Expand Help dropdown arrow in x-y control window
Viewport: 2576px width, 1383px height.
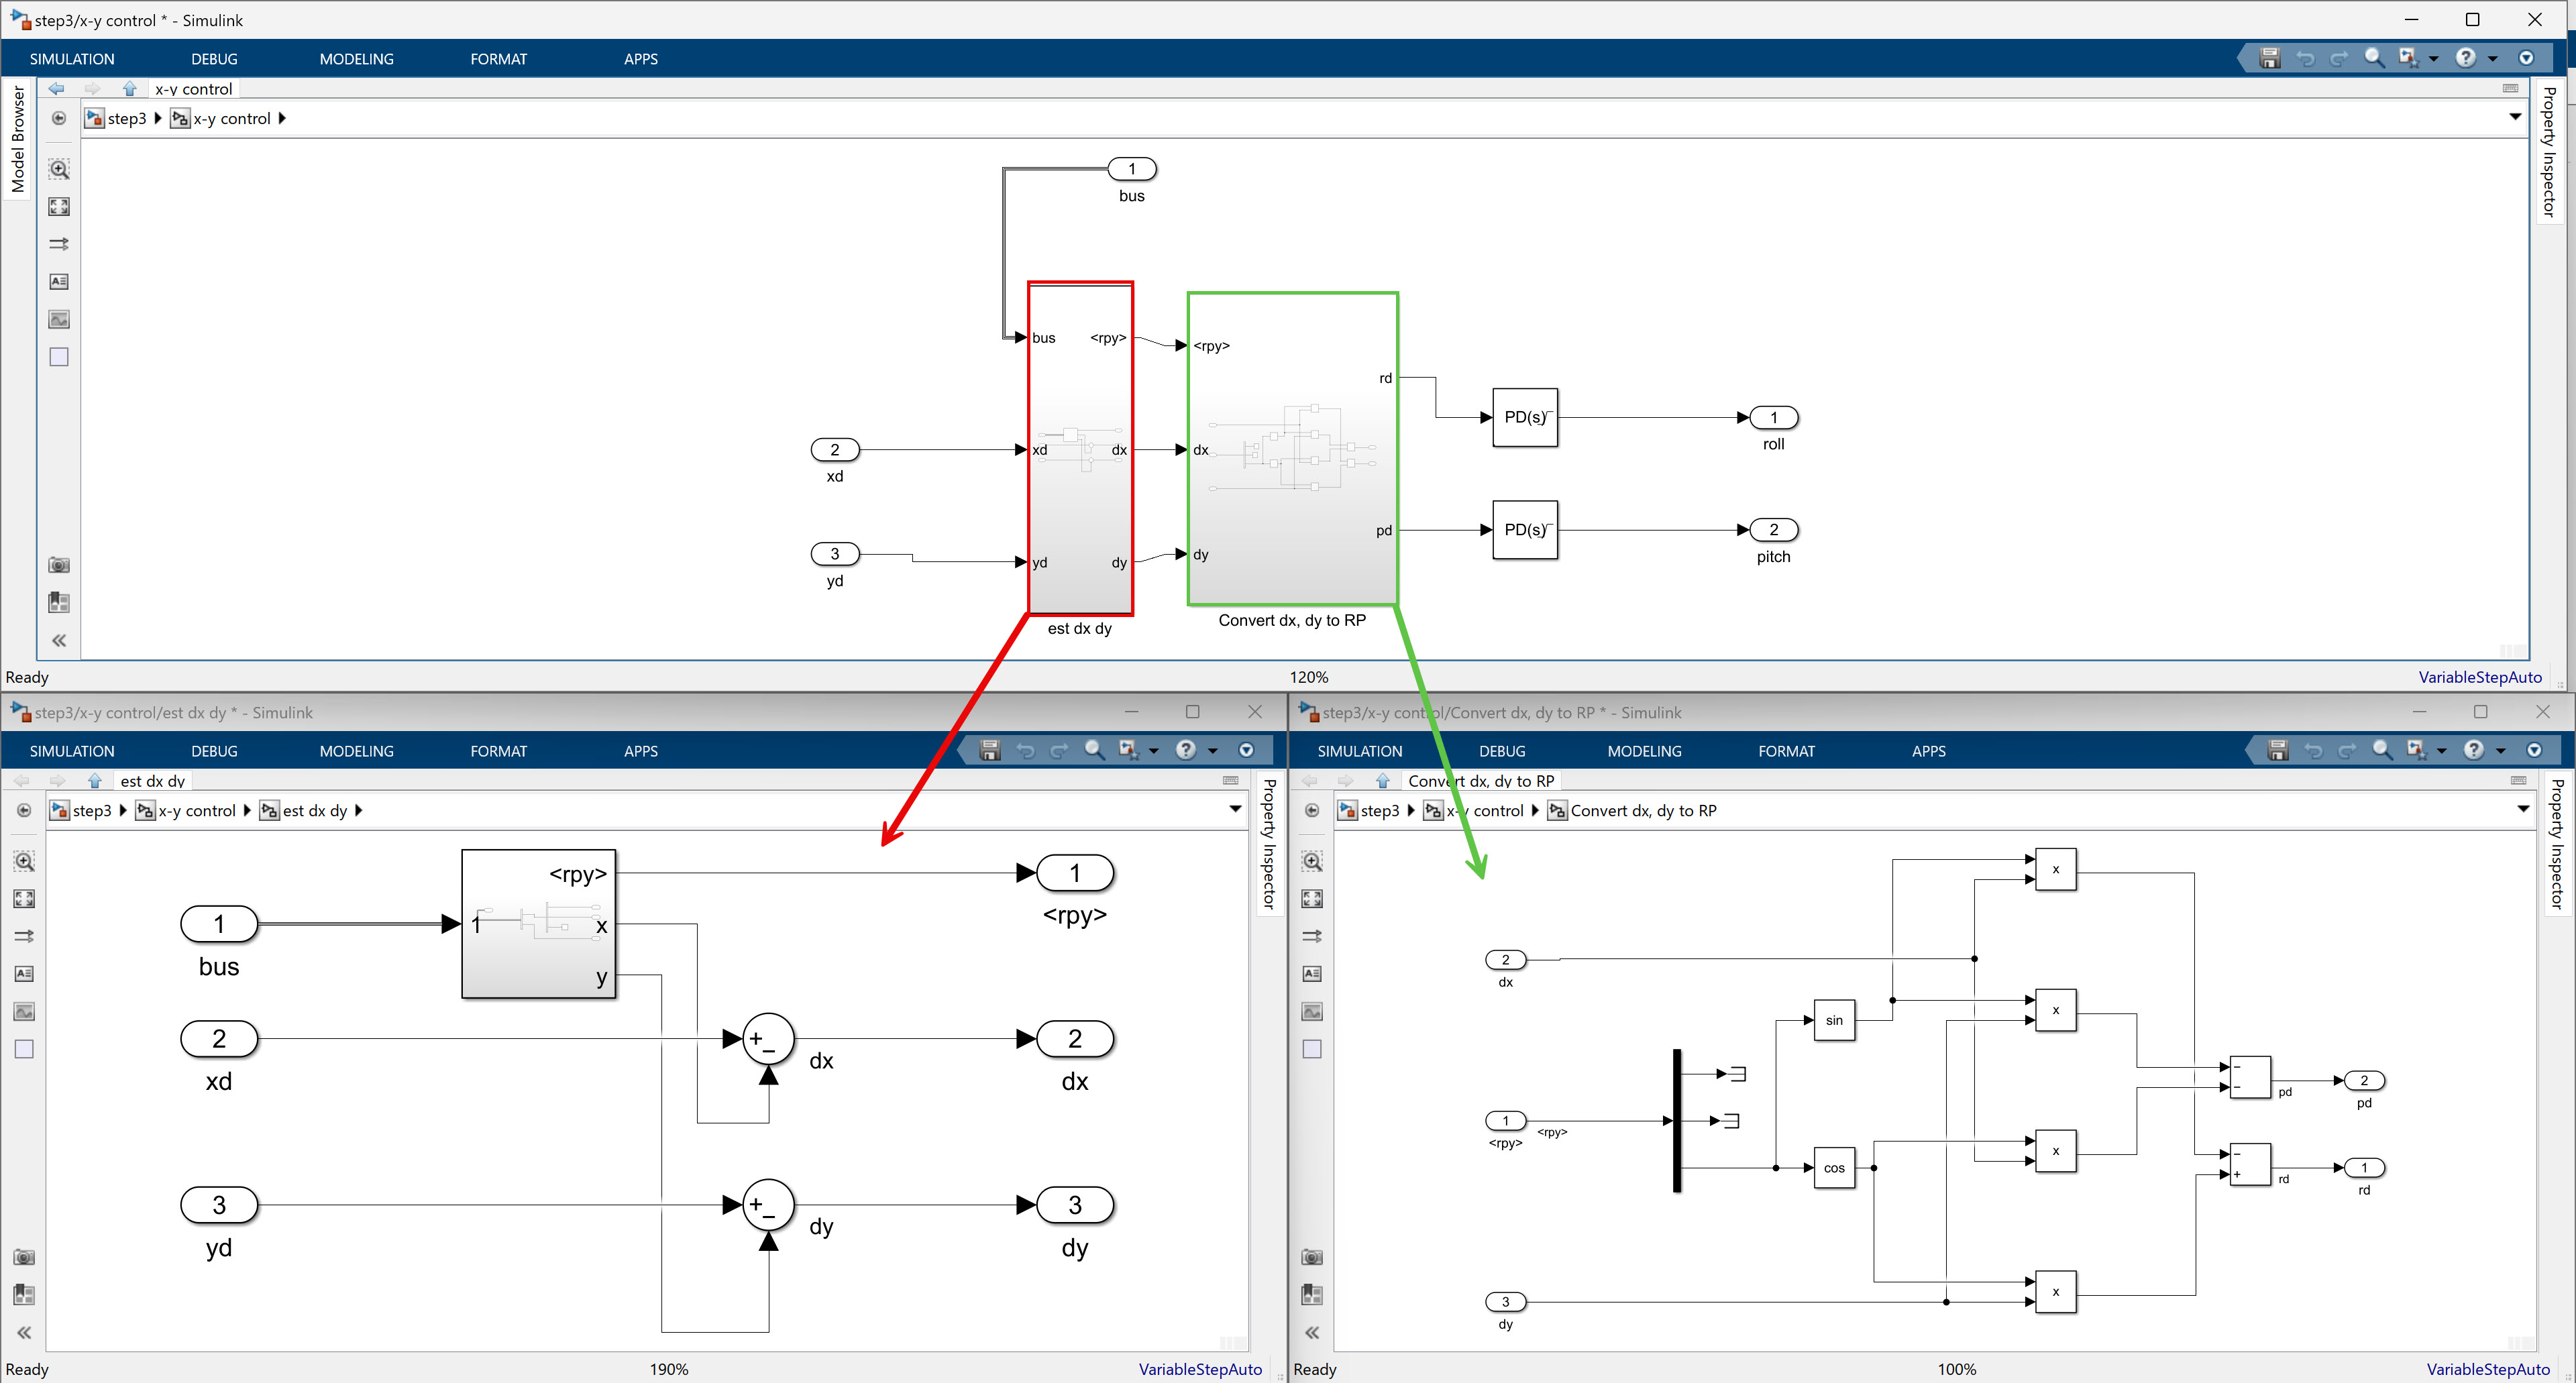2492,58
